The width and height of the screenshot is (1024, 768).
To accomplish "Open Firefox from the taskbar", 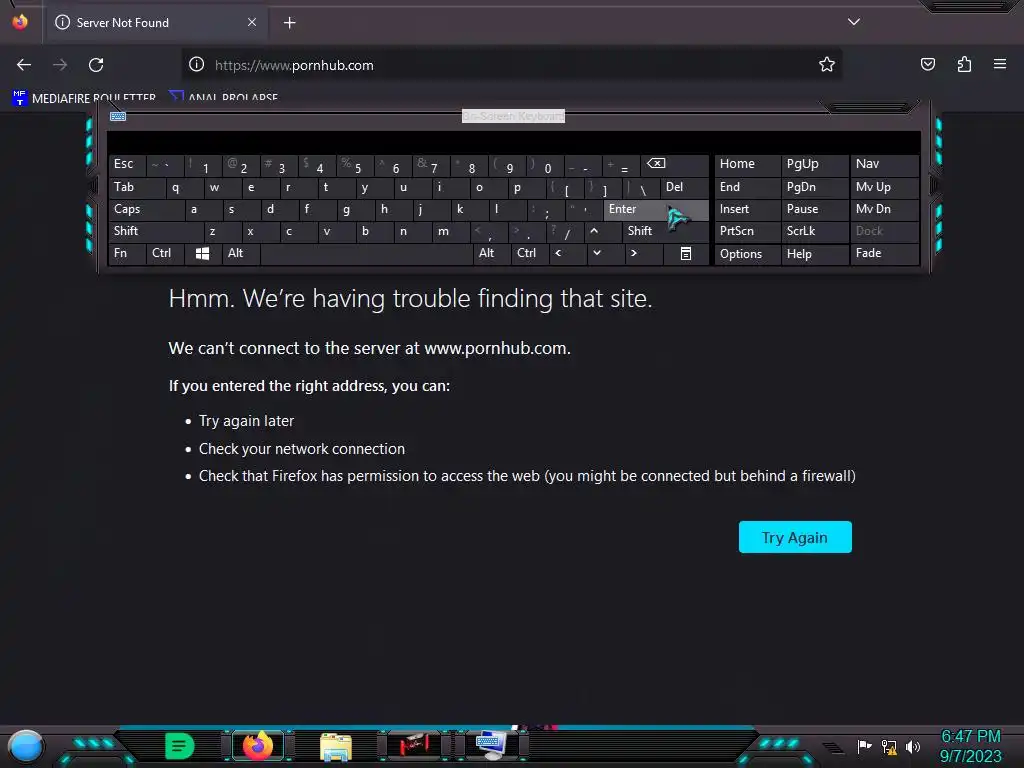I will (x=258, y=746).
